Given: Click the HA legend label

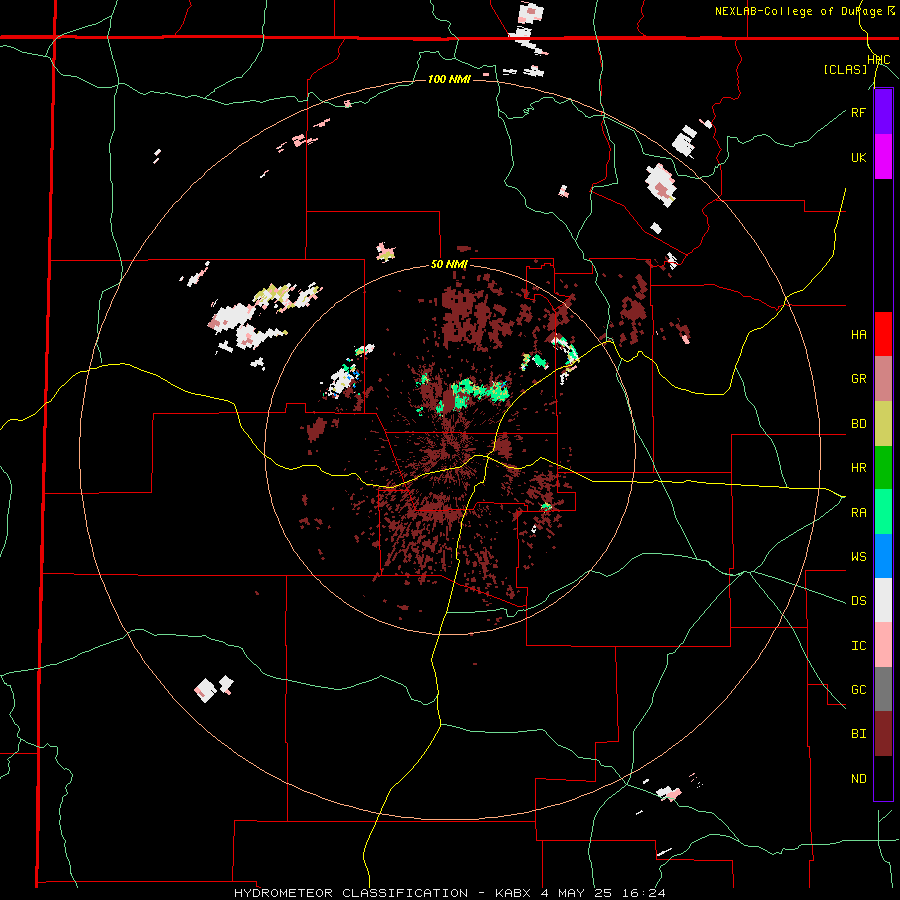Looking at the screenshot, I should click(x=858, y=334).
